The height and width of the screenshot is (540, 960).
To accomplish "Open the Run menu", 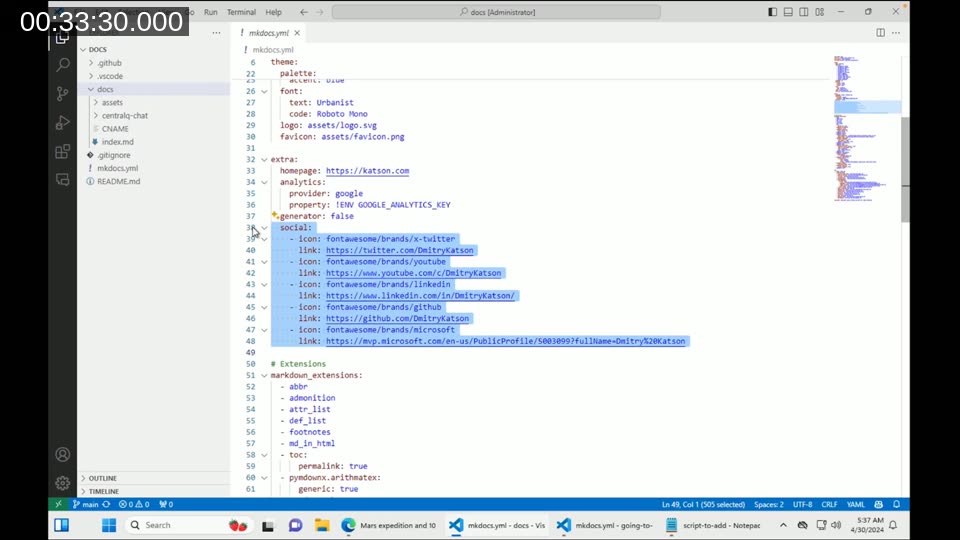I will (x=211, y=12).
